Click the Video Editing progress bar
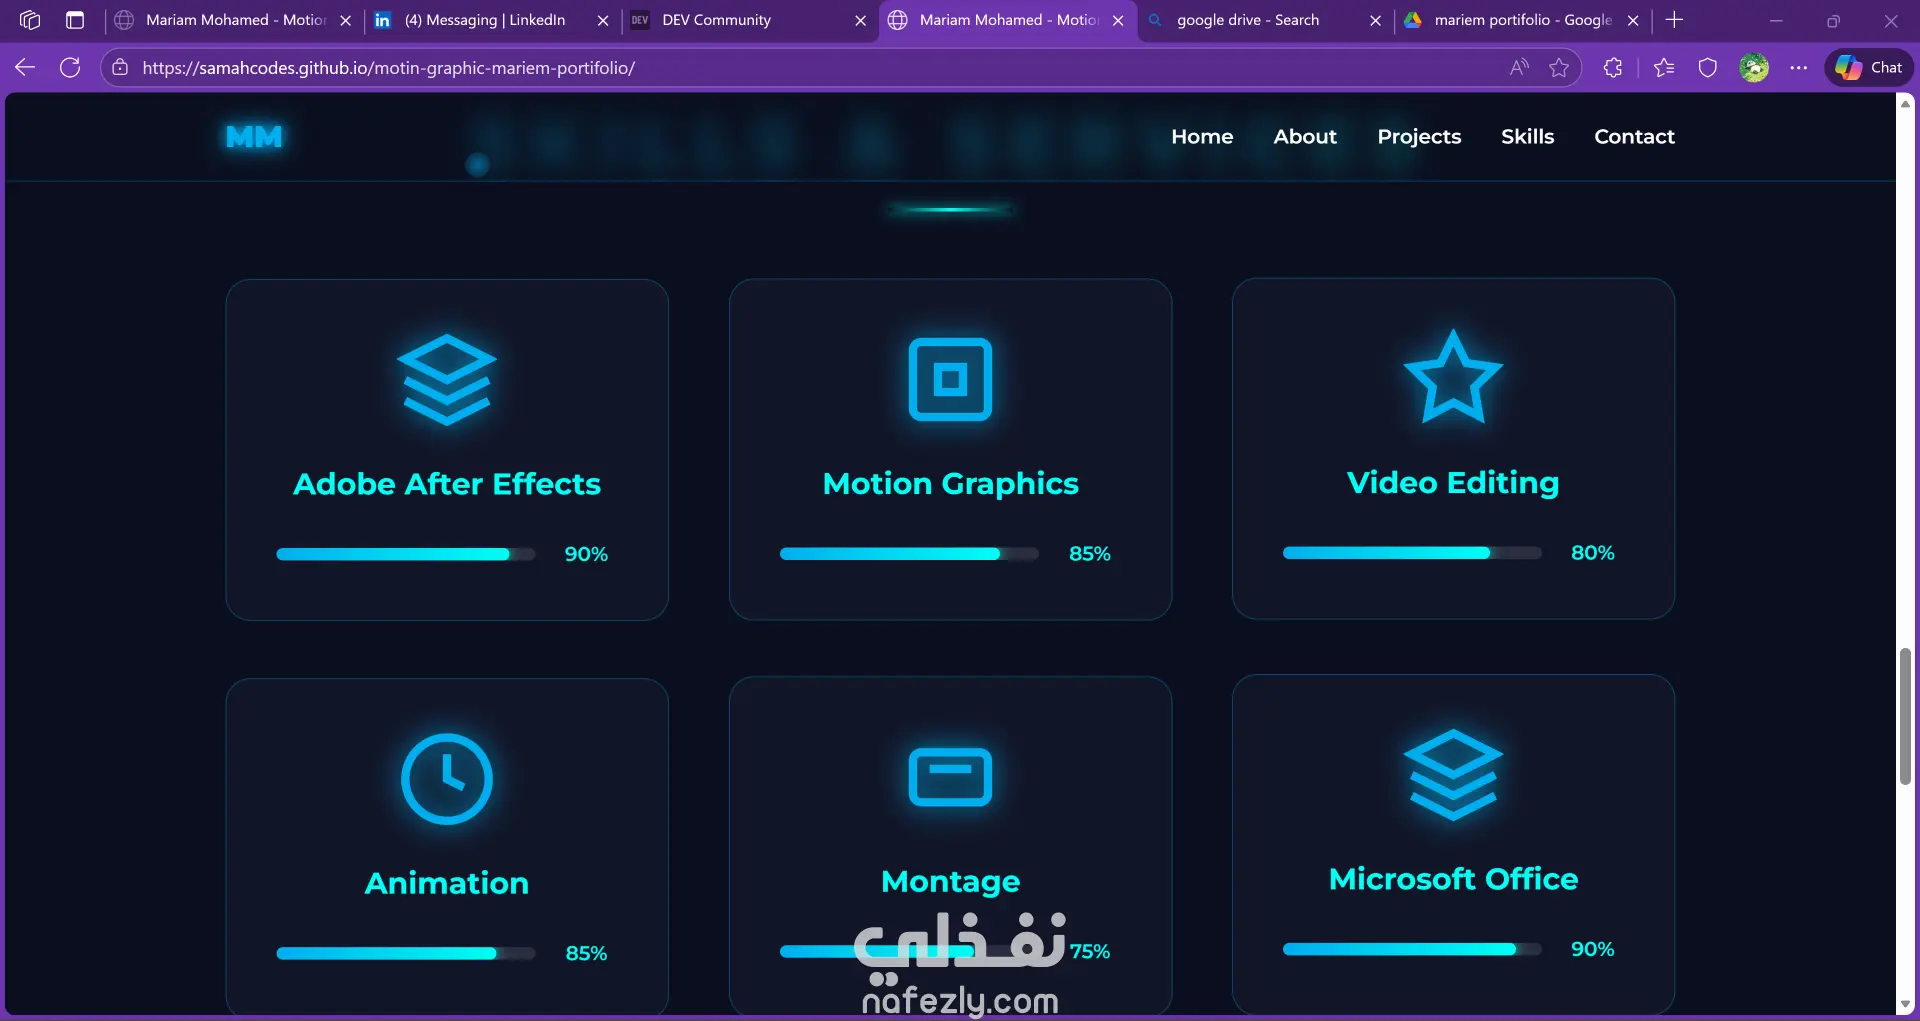The height and width of the screenshot is (1021, 1920). [1412, 553]
